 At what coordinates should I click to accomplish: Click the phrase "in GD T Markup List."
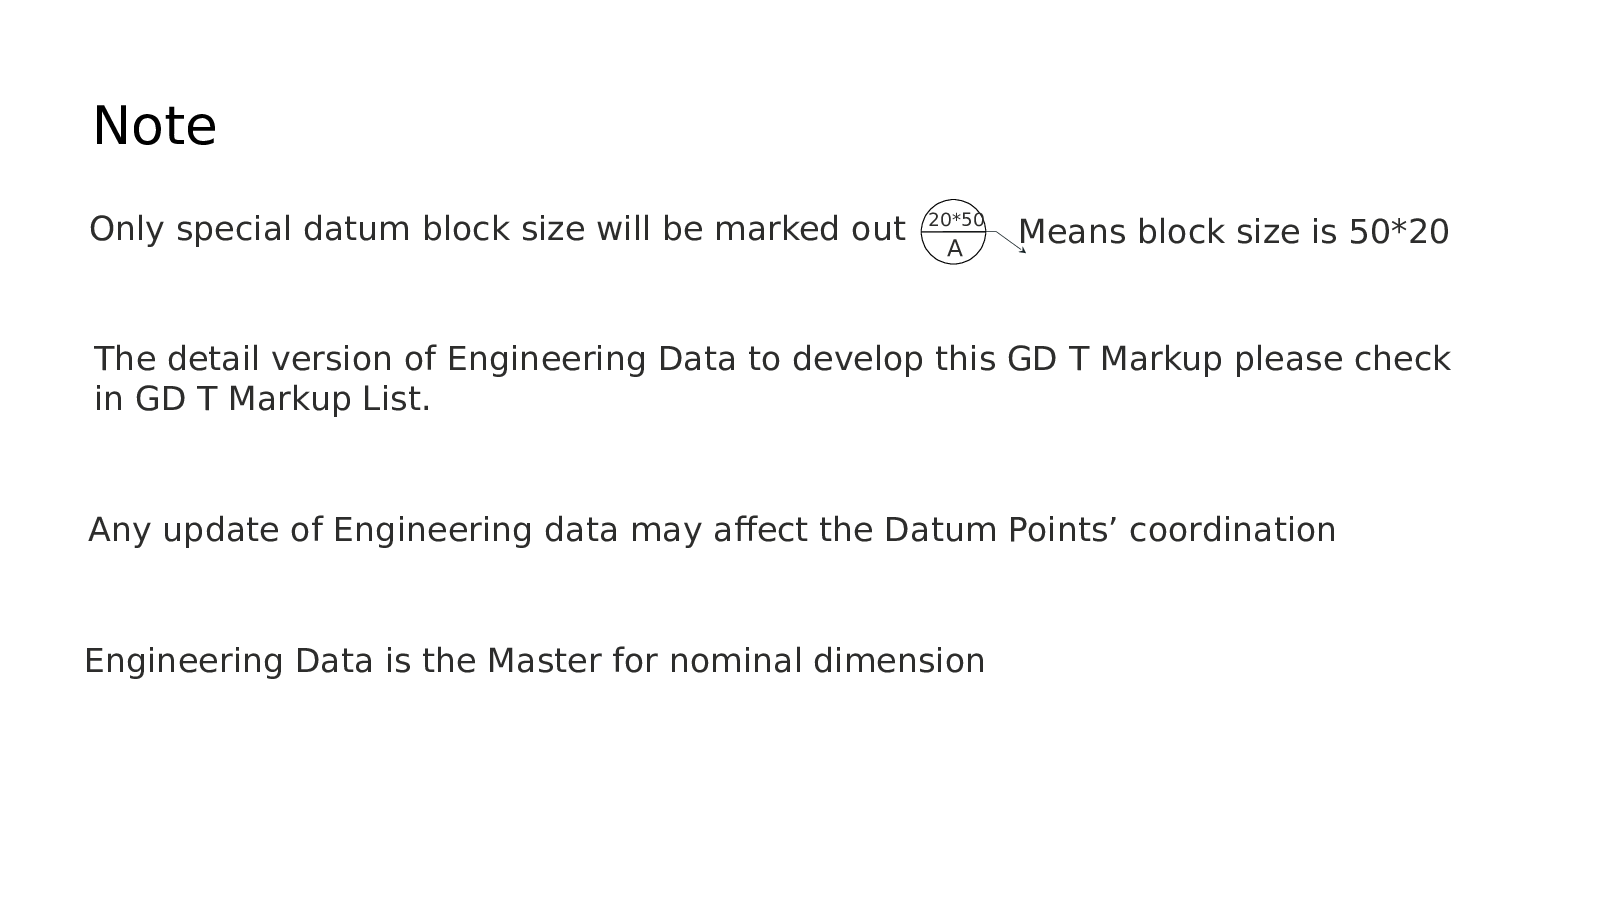(262, 399)
